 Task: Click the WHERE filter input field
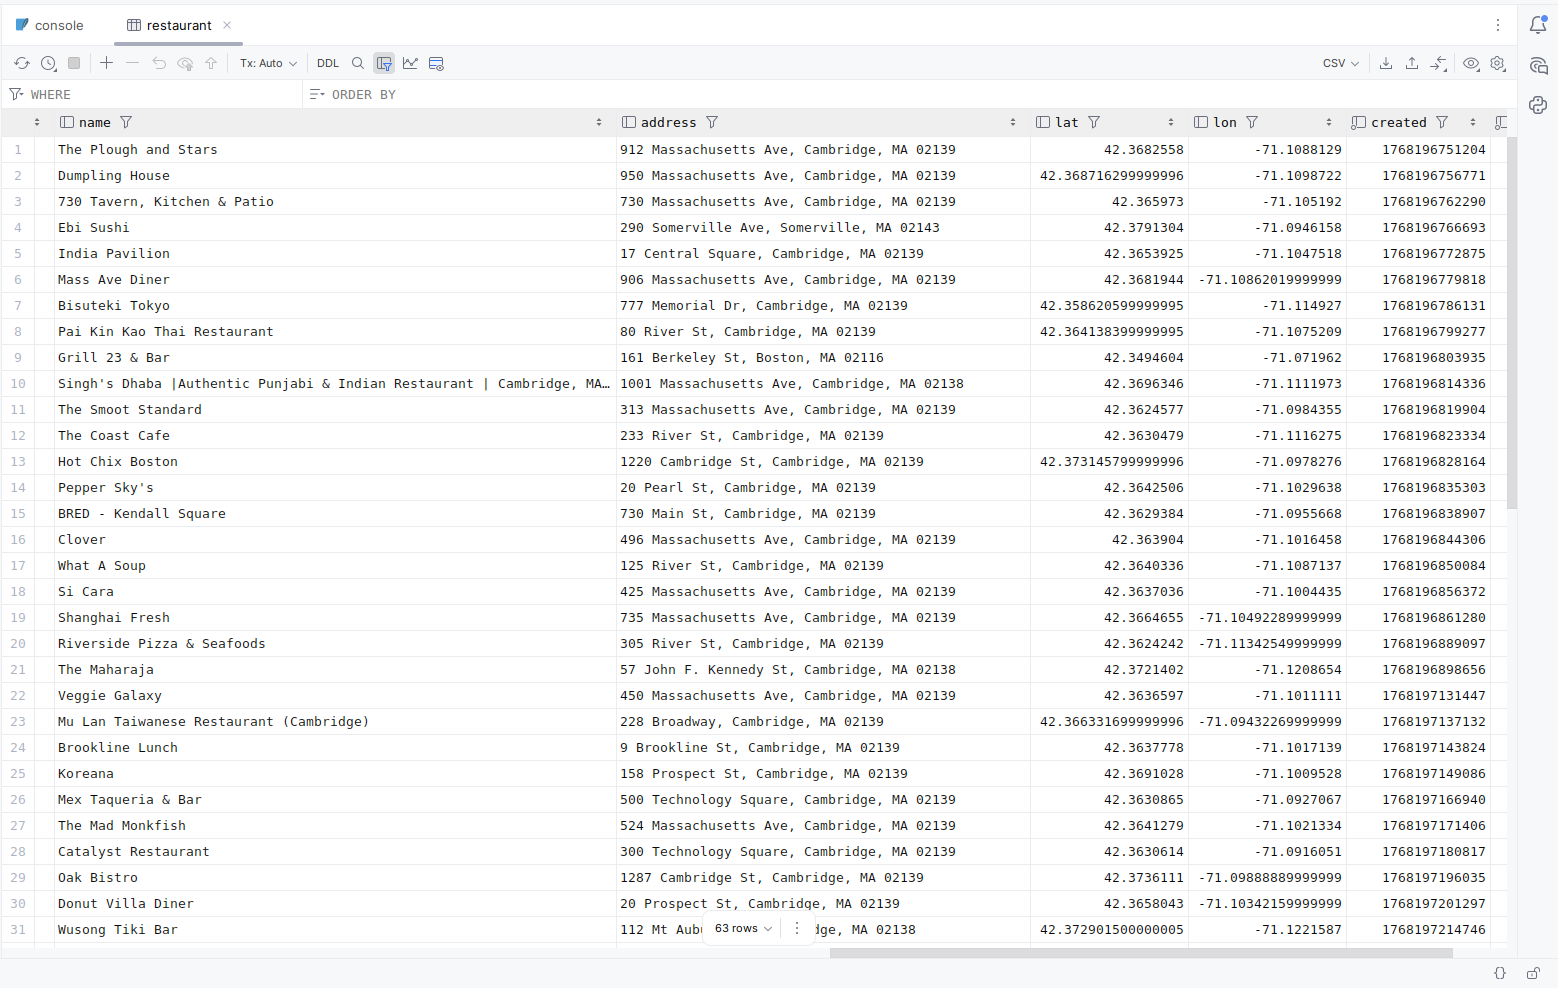coord(160,94)
